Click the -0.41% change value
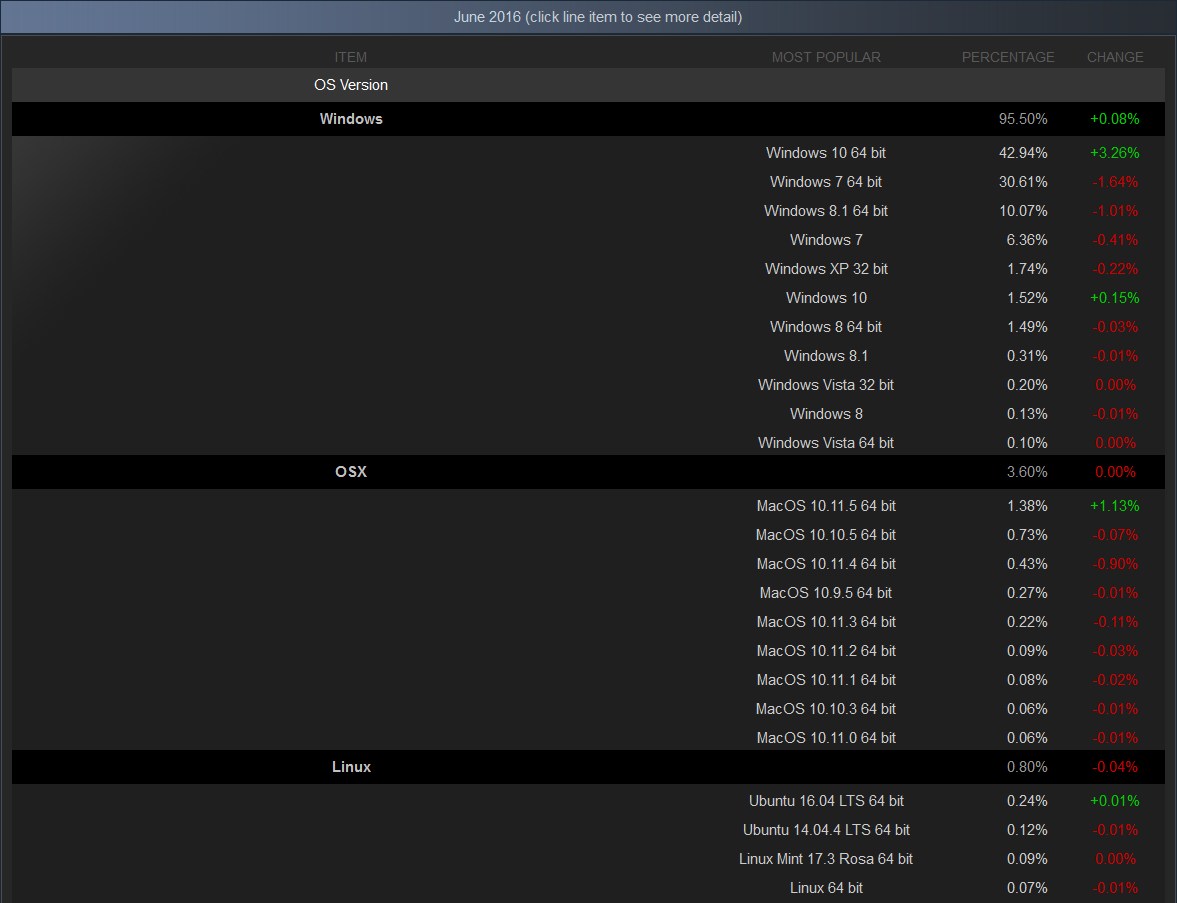This screenshot has height=903, width=1177. point(1115,239)
